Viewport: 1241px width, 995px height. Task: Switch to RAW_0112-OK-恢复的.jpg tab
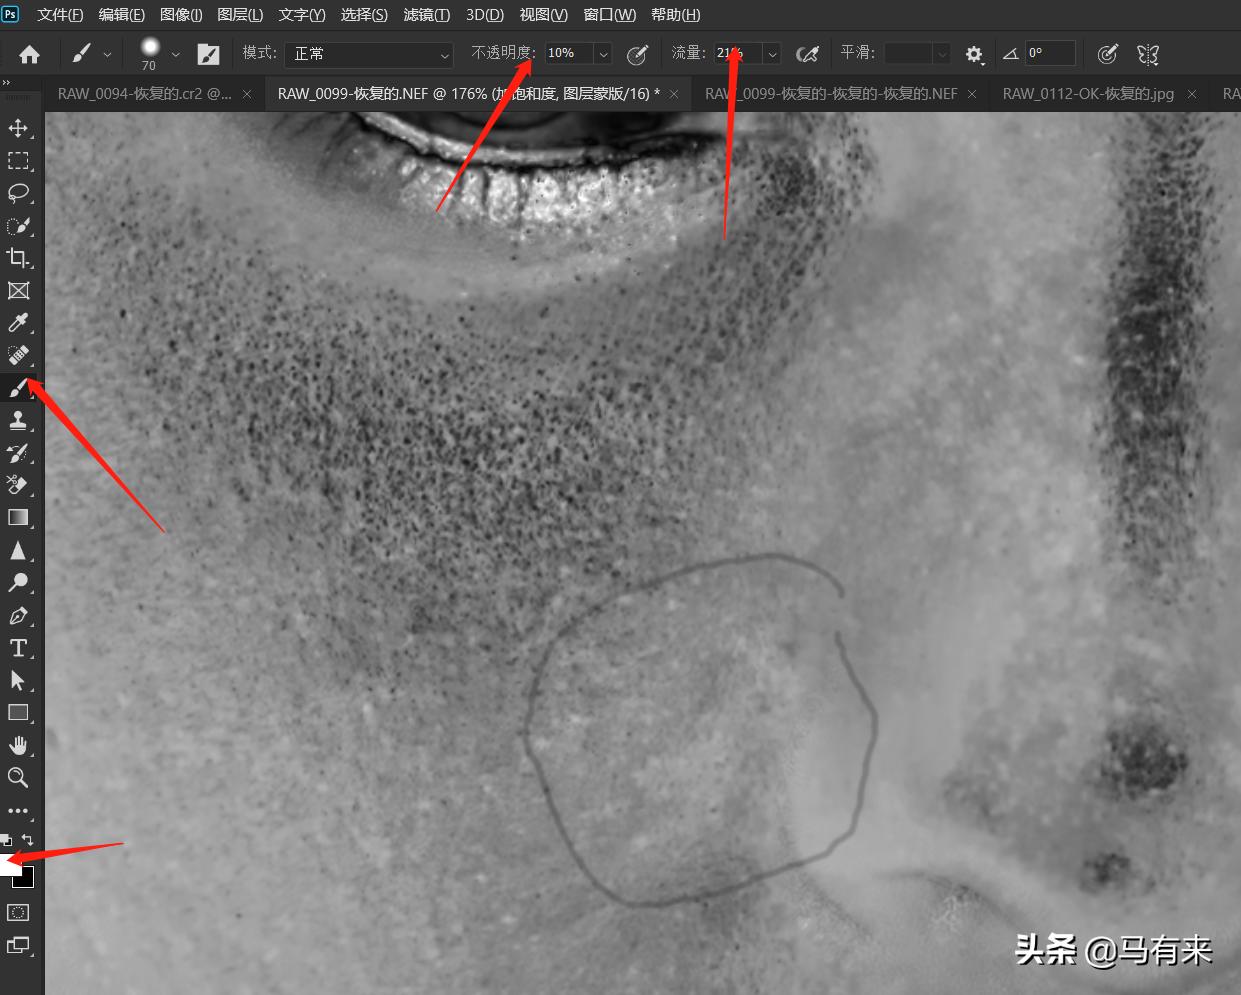[x=1088, y=94]
